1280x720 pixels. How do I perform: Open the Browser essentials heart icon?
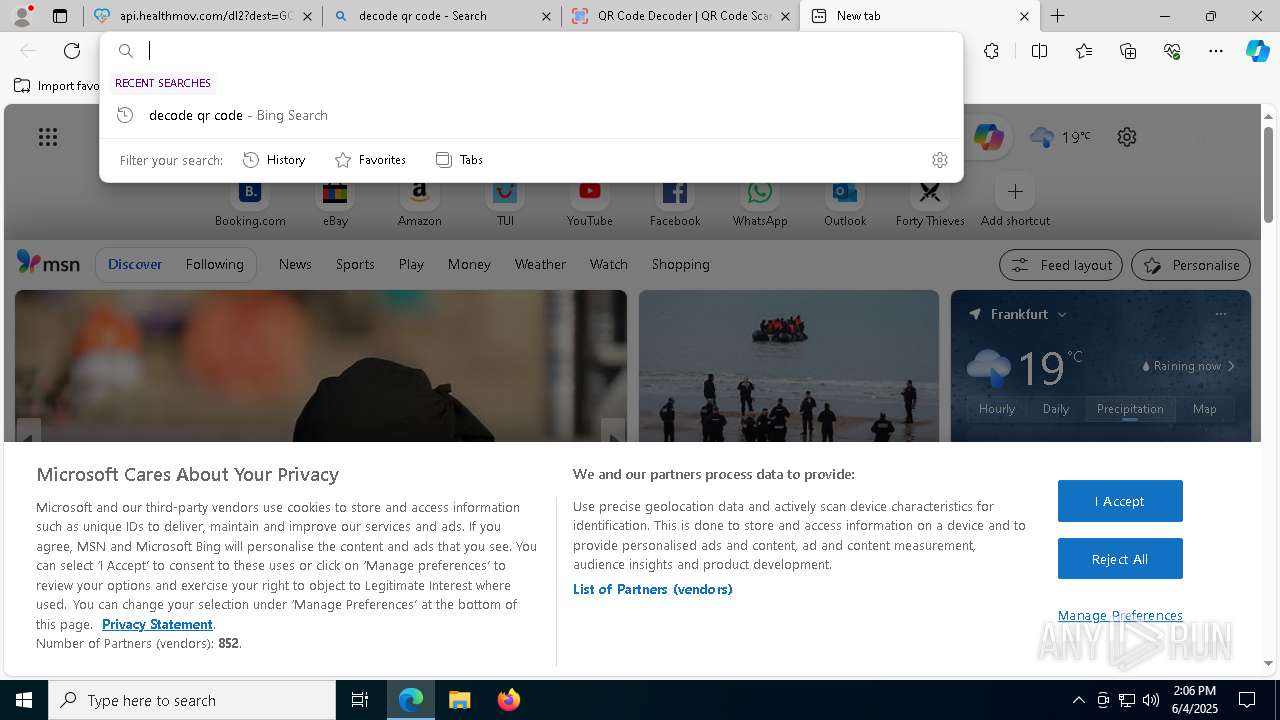pyautogui.click(x=1172, y=51)
